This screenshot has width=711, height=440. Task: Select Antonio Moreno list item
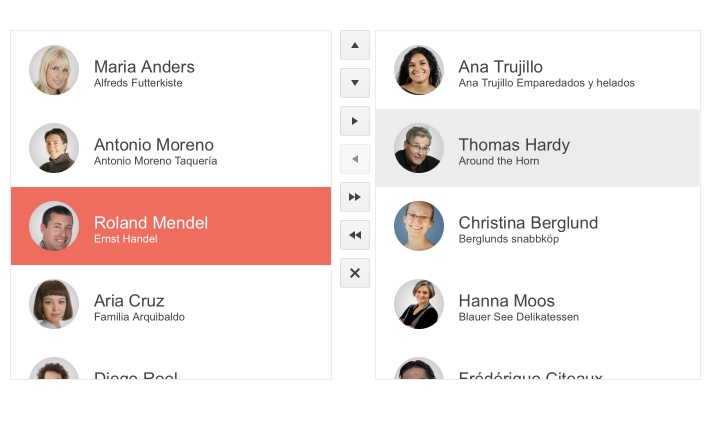point(170,148)
